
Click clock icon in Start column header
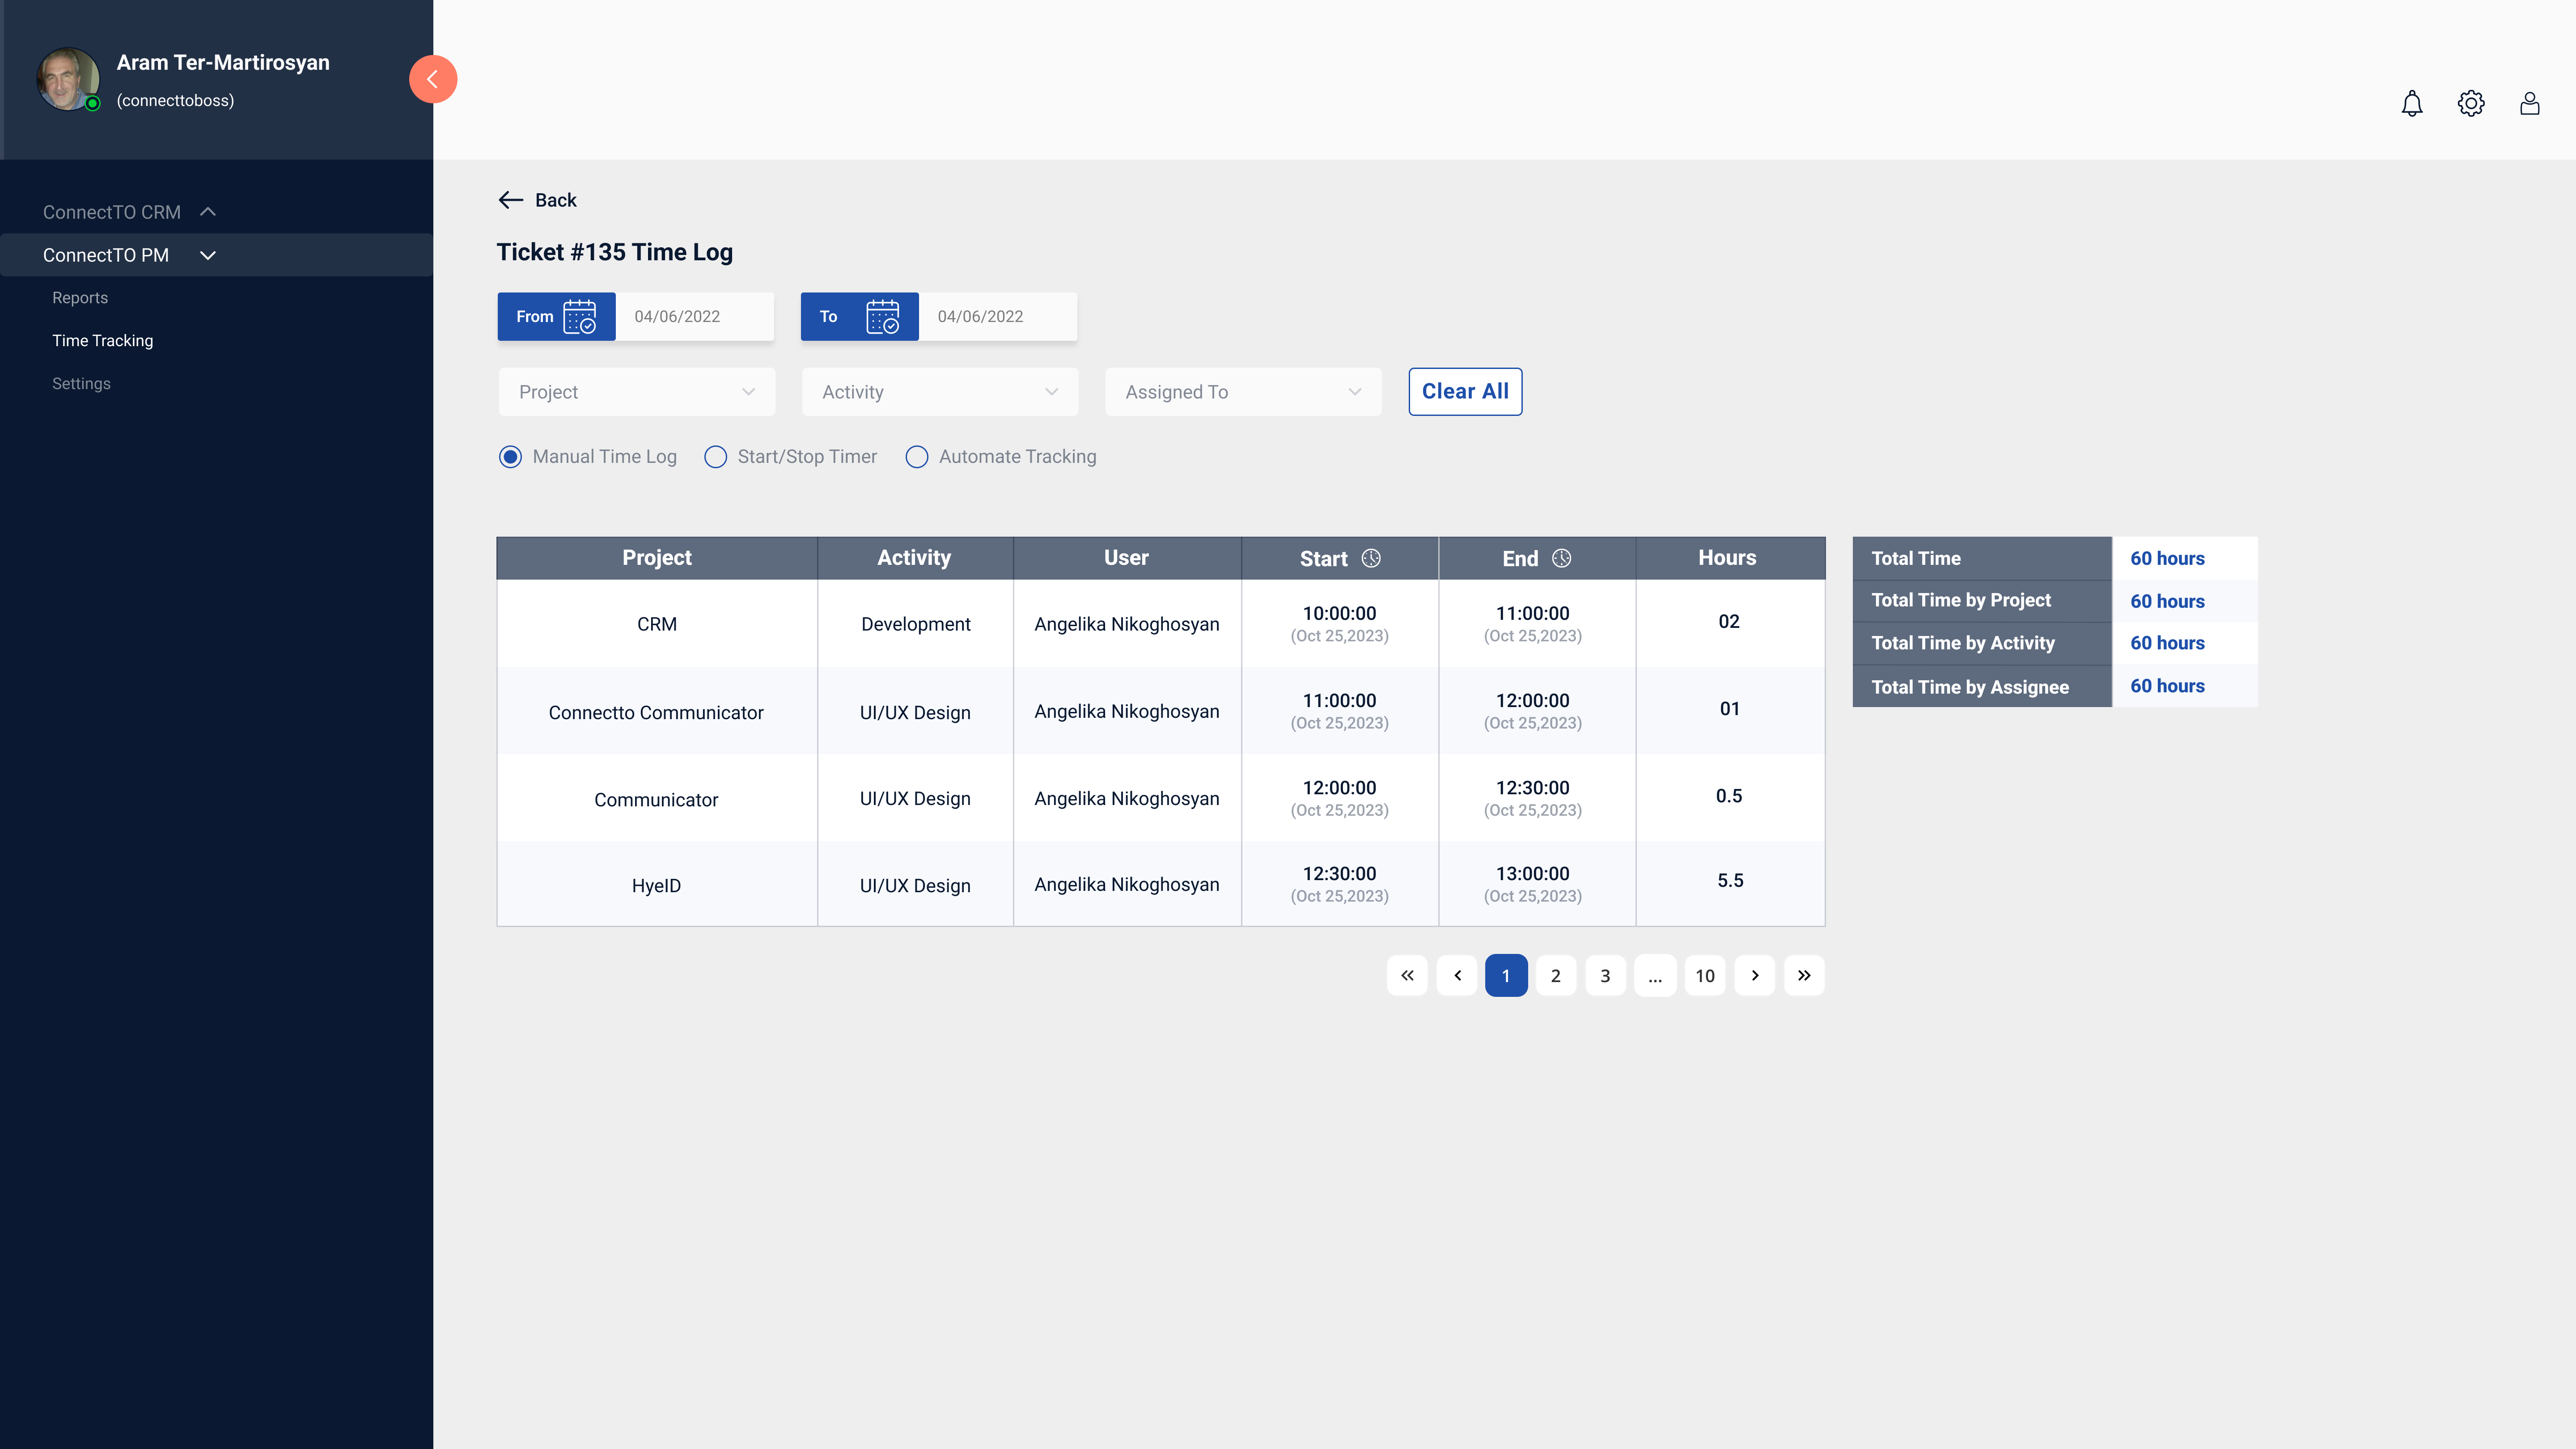coord(1371,558)
